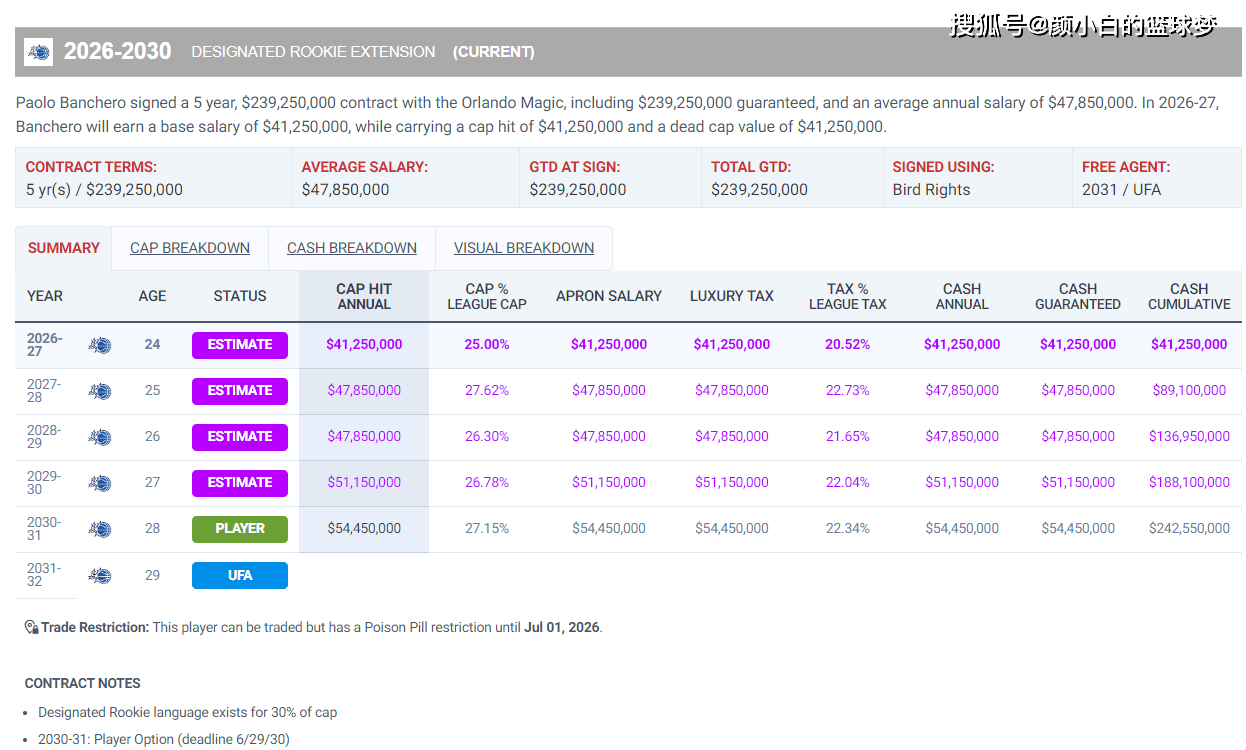Image resolution: width=1246 pixels, height=750 pixels.
Task: Click the Magic team icon in 2026-27 row
Action: [100, 345]
